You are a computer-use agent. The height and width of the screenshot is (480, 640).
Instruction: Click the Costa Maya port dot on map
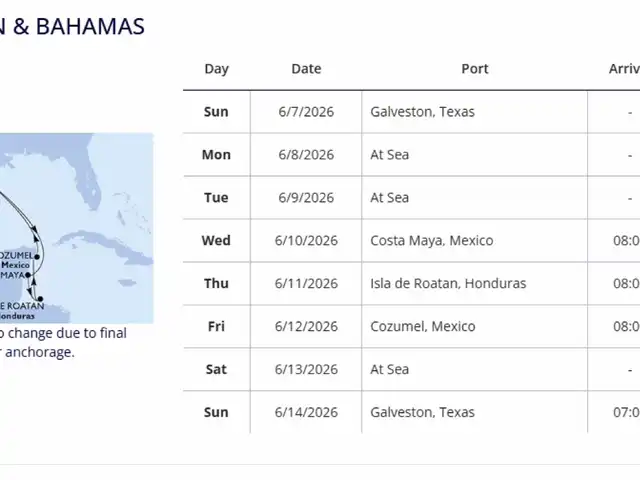[x=28, y=275]
